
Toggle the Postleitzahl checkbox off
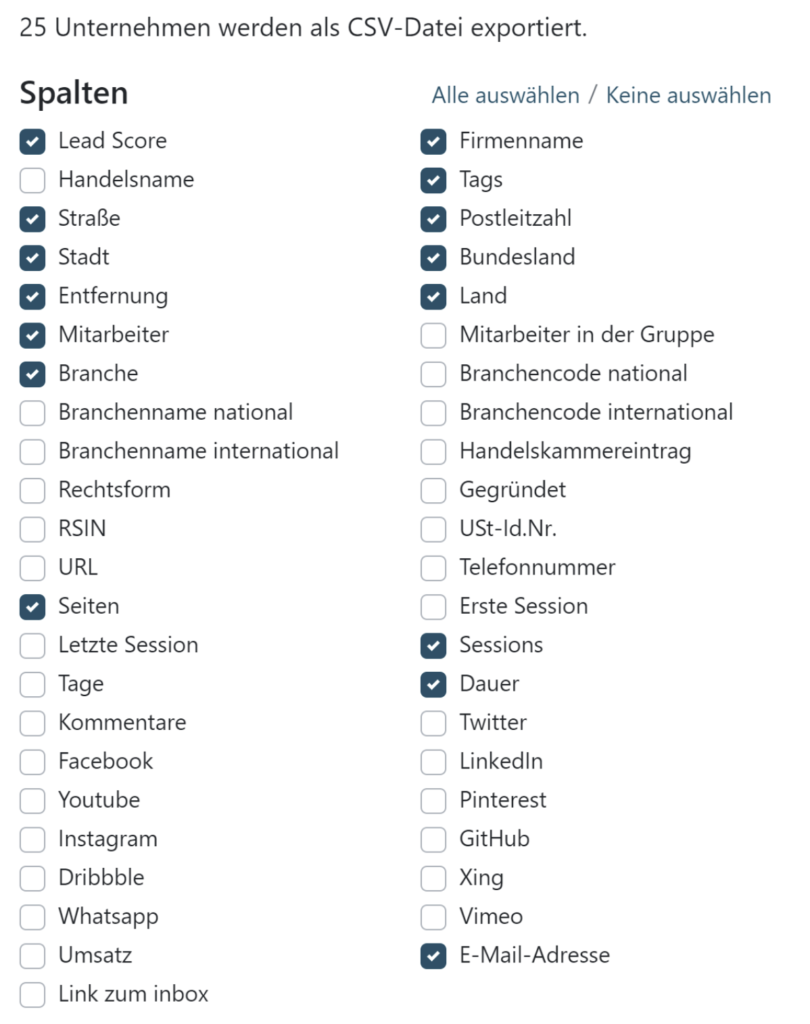tap(434, 219)
